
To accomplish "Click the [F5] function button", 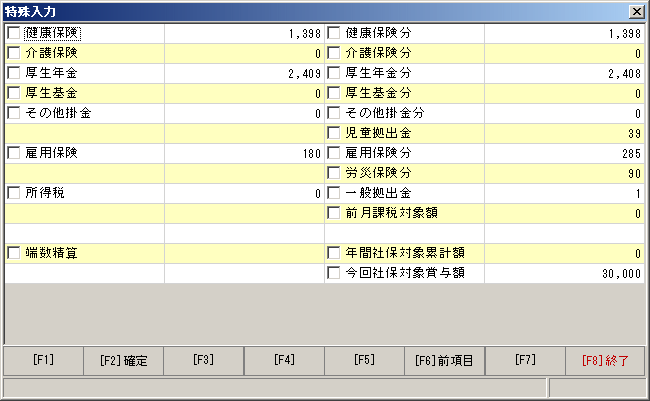I will [364, 360].
